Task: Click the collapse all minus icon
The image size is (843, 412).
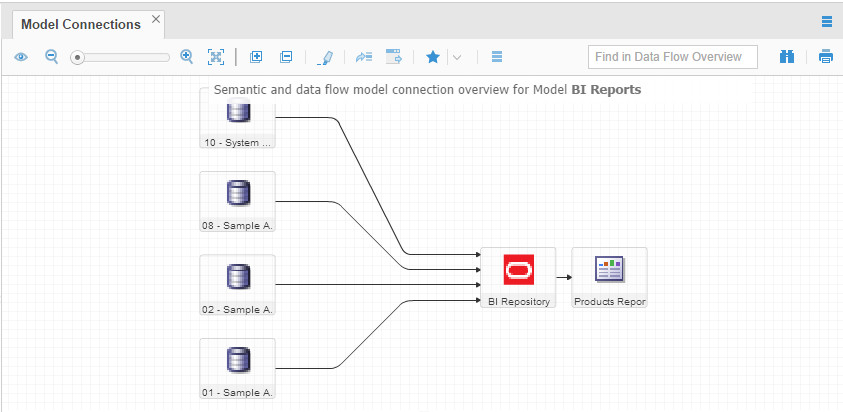Action: pos(286,57)
